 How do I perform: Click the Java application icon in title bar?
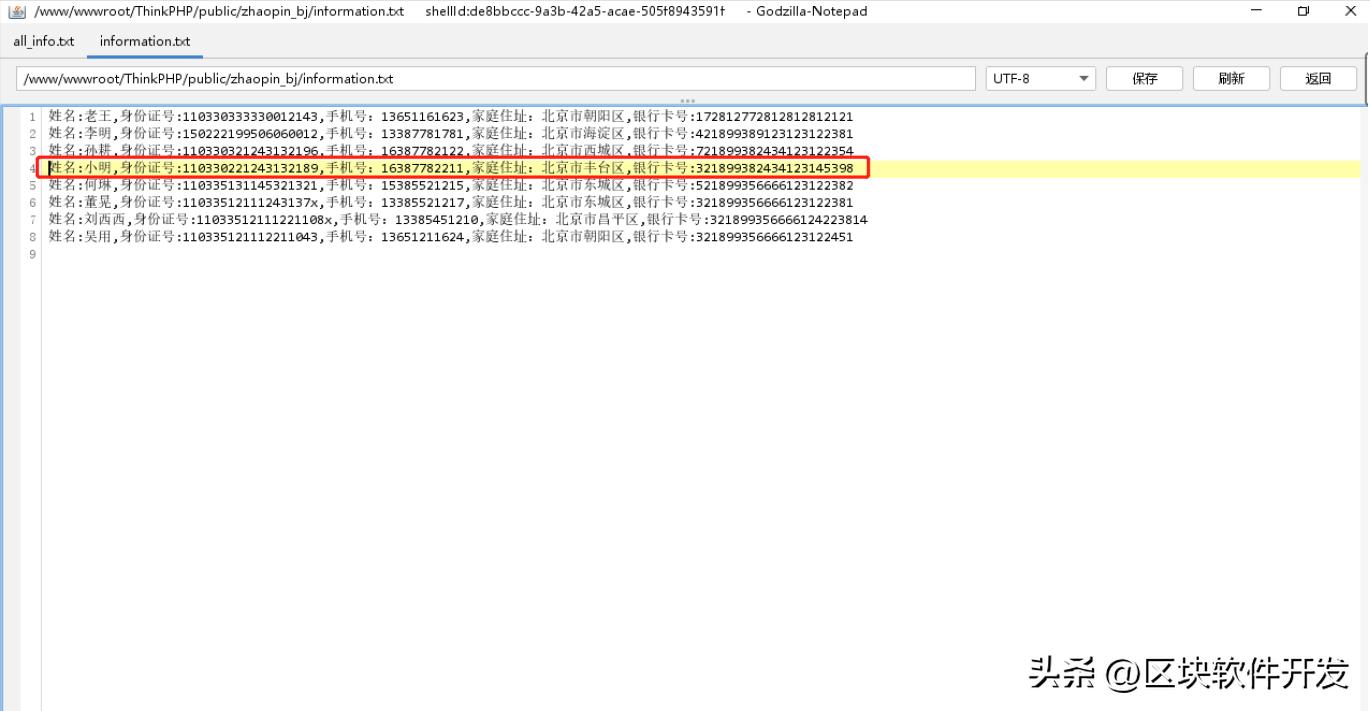click(x=17, y=11)
